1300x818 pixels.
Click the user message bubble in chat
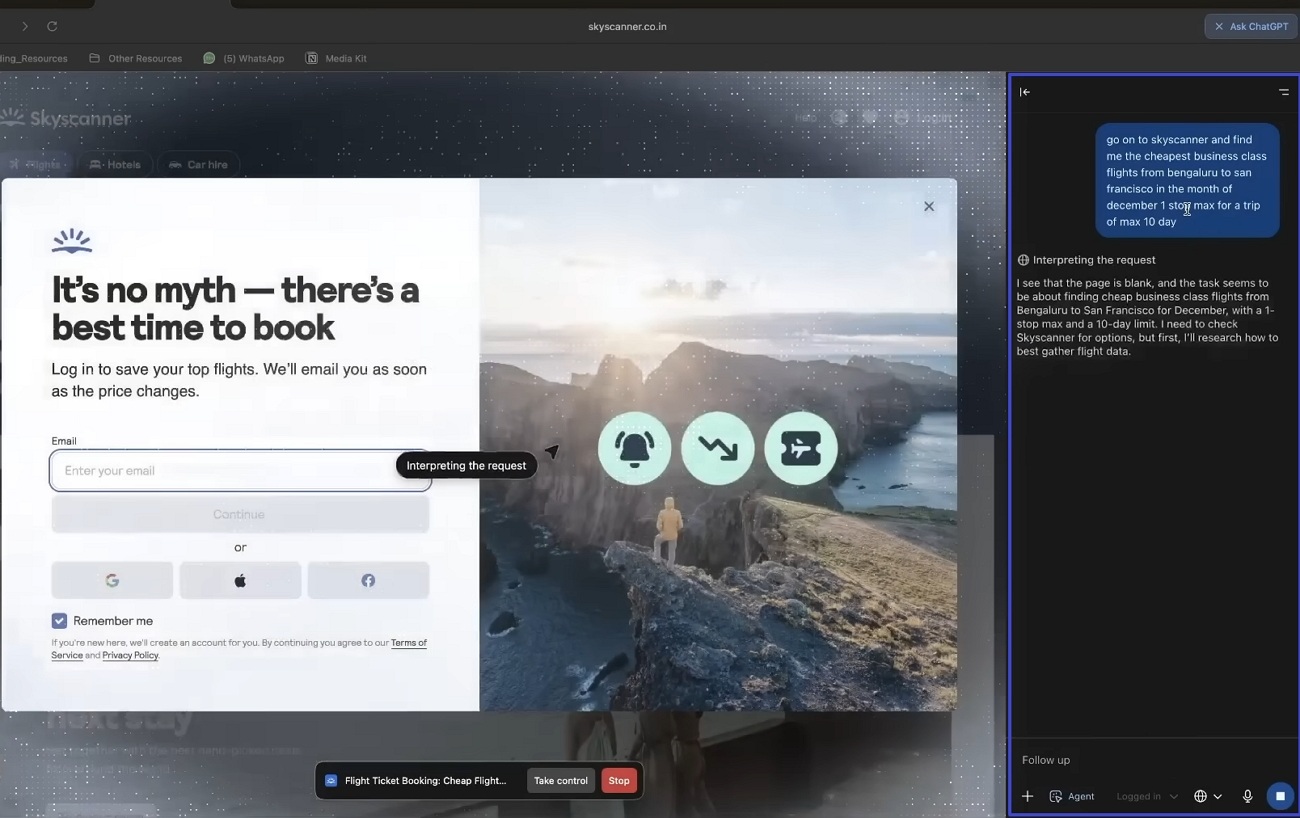click(x=1187, y=181)
